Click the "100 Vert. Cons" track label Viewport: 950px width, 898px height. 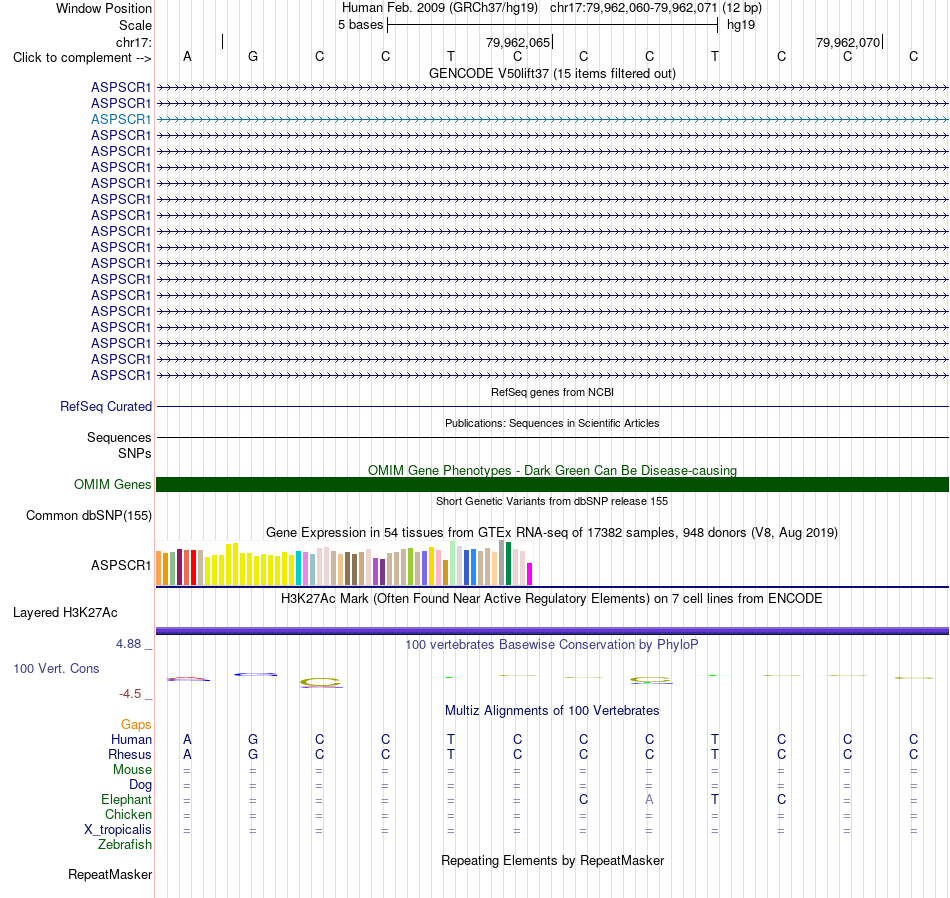(56, 668)
